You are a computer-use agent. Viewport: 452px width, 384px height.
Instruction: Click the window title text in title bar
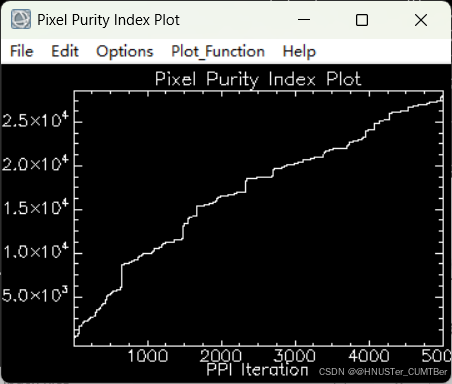click(x=108, y=20)
